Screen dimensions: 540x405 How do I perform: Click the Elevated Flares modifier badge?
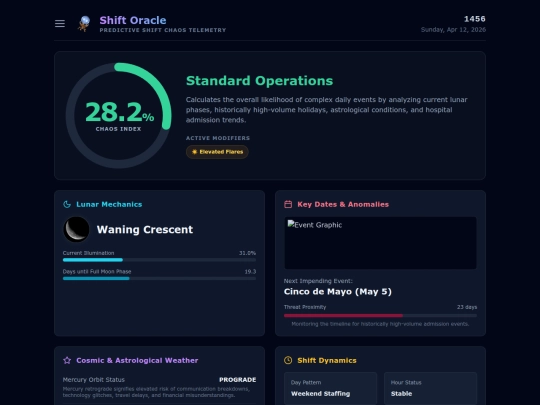coord(217,152)
